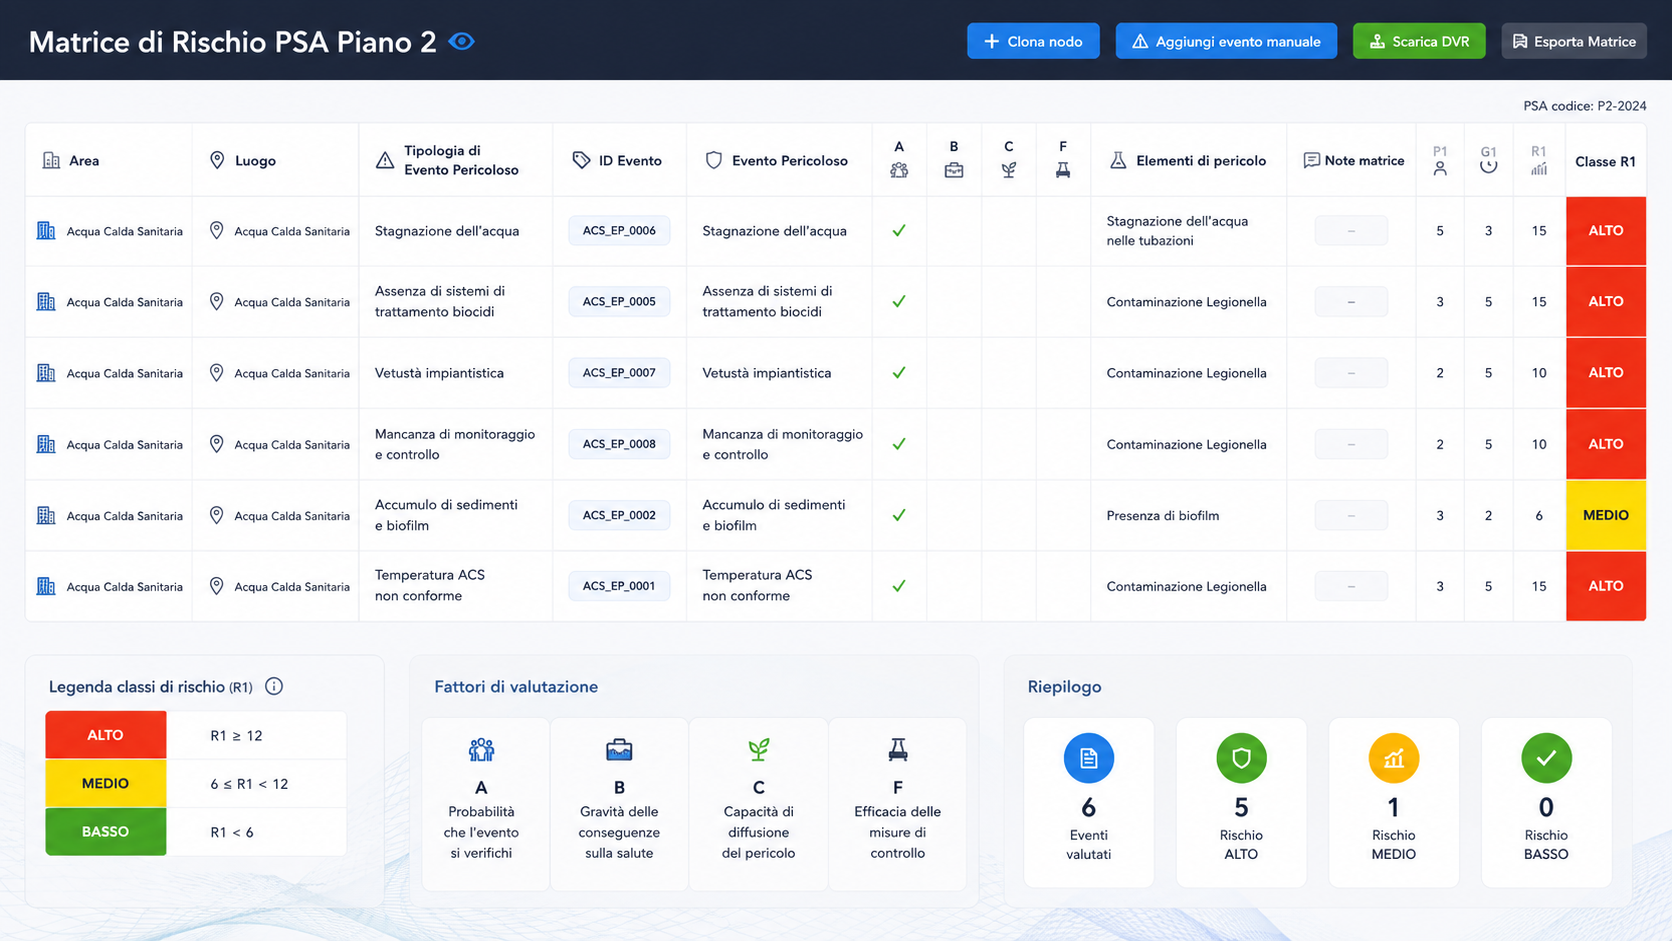Open the ACS_EP_0001 event ID badge
This screenshot has width=1672, height=941.
pyautogui.click(x=619, y=586)
